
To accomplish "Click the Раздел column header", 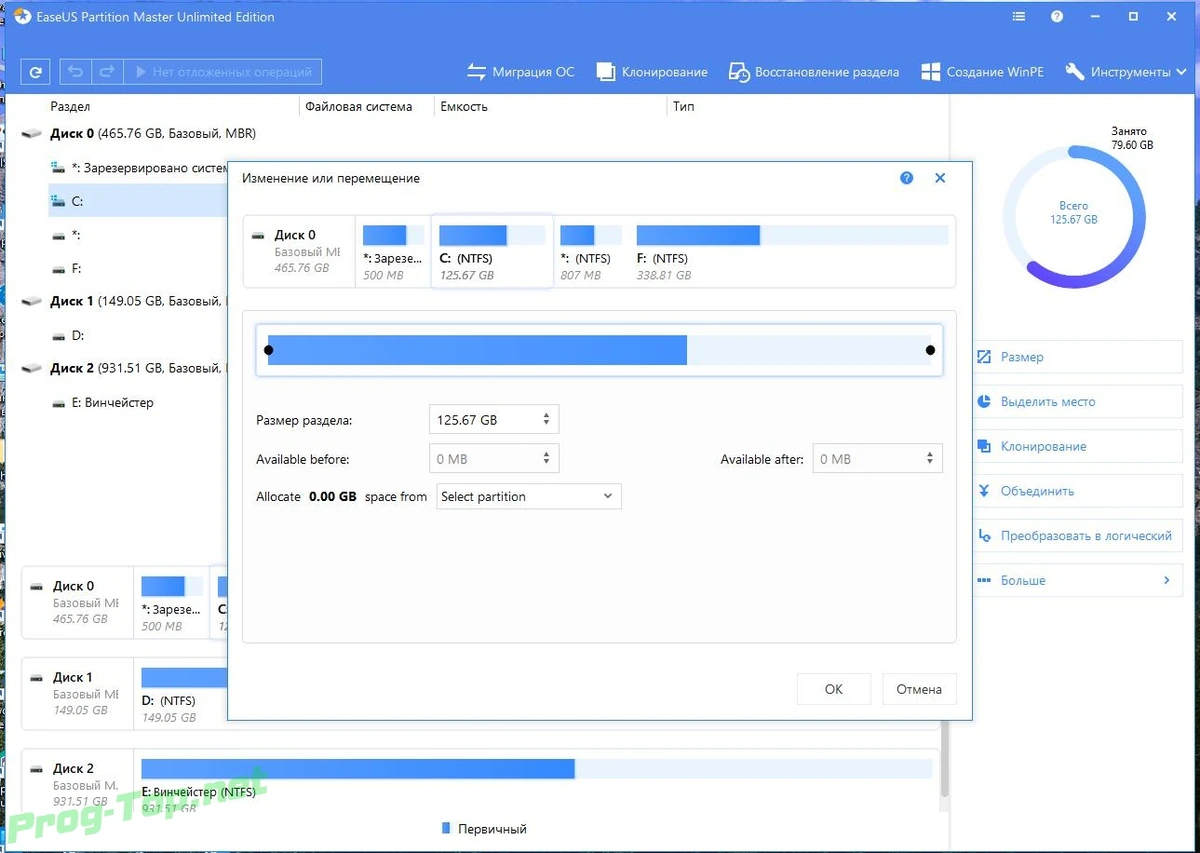I will point(70,106).
